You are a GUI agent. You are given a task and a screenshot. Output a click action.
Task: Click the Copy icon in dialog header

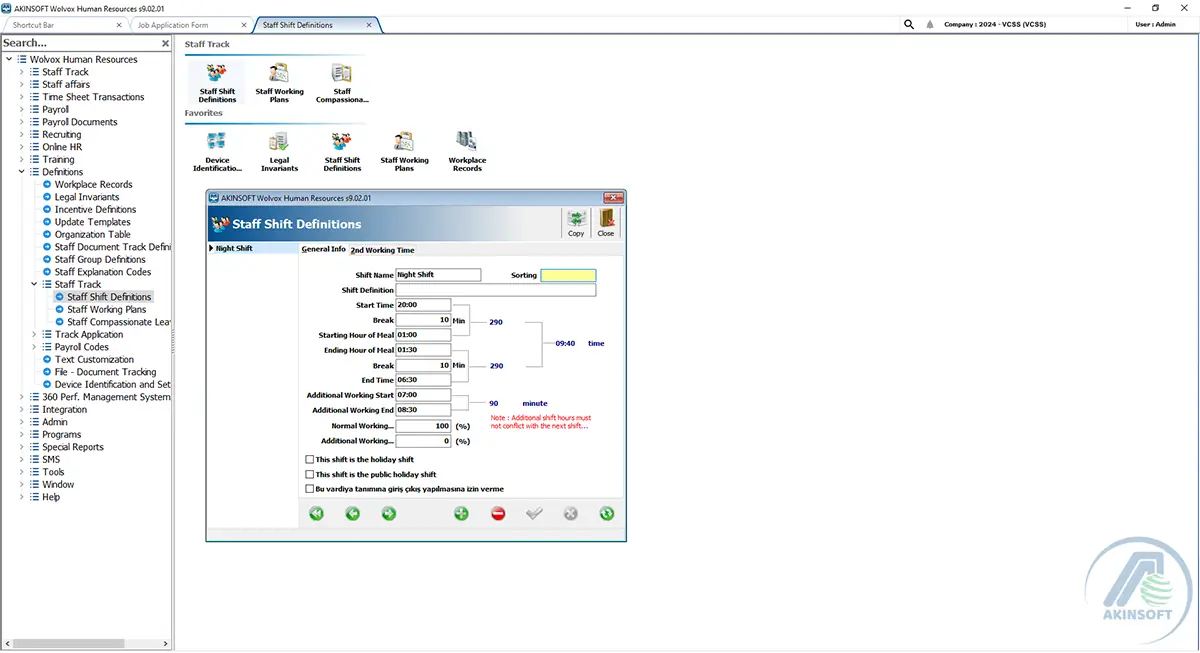click(576, 223)
